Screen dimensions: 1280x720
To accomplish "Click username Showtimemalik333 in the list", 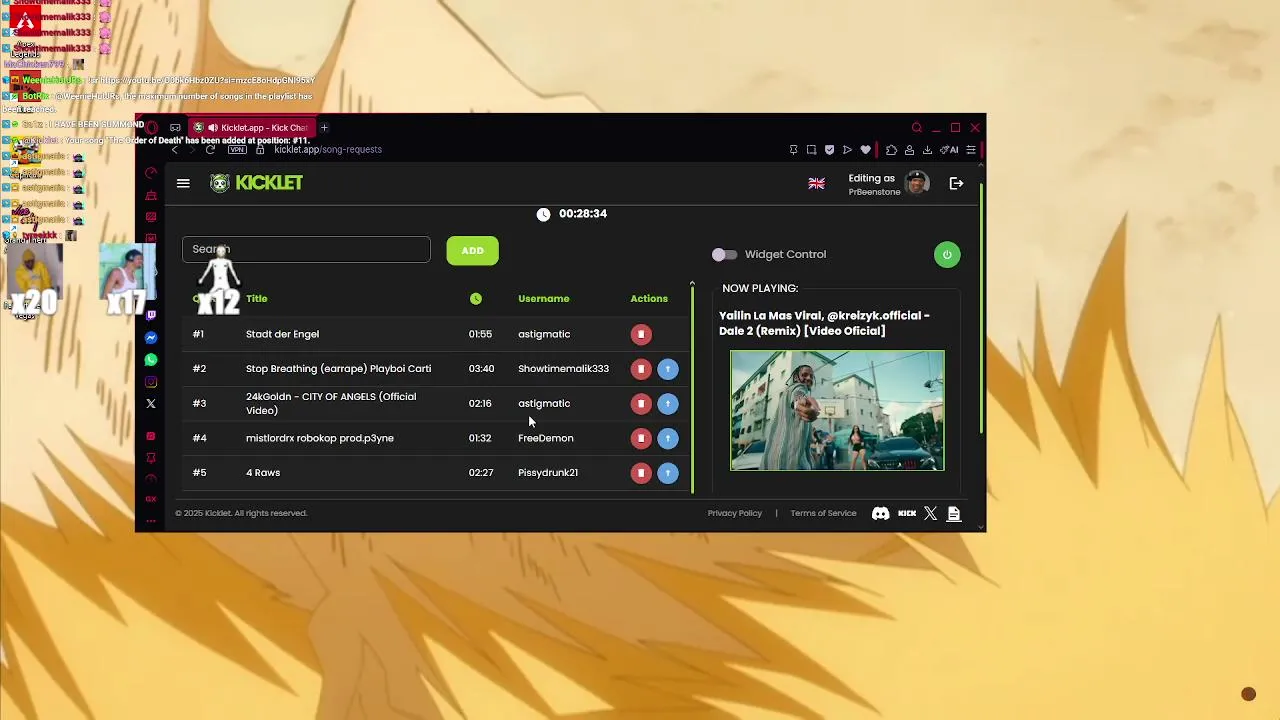I will point(563,369).
